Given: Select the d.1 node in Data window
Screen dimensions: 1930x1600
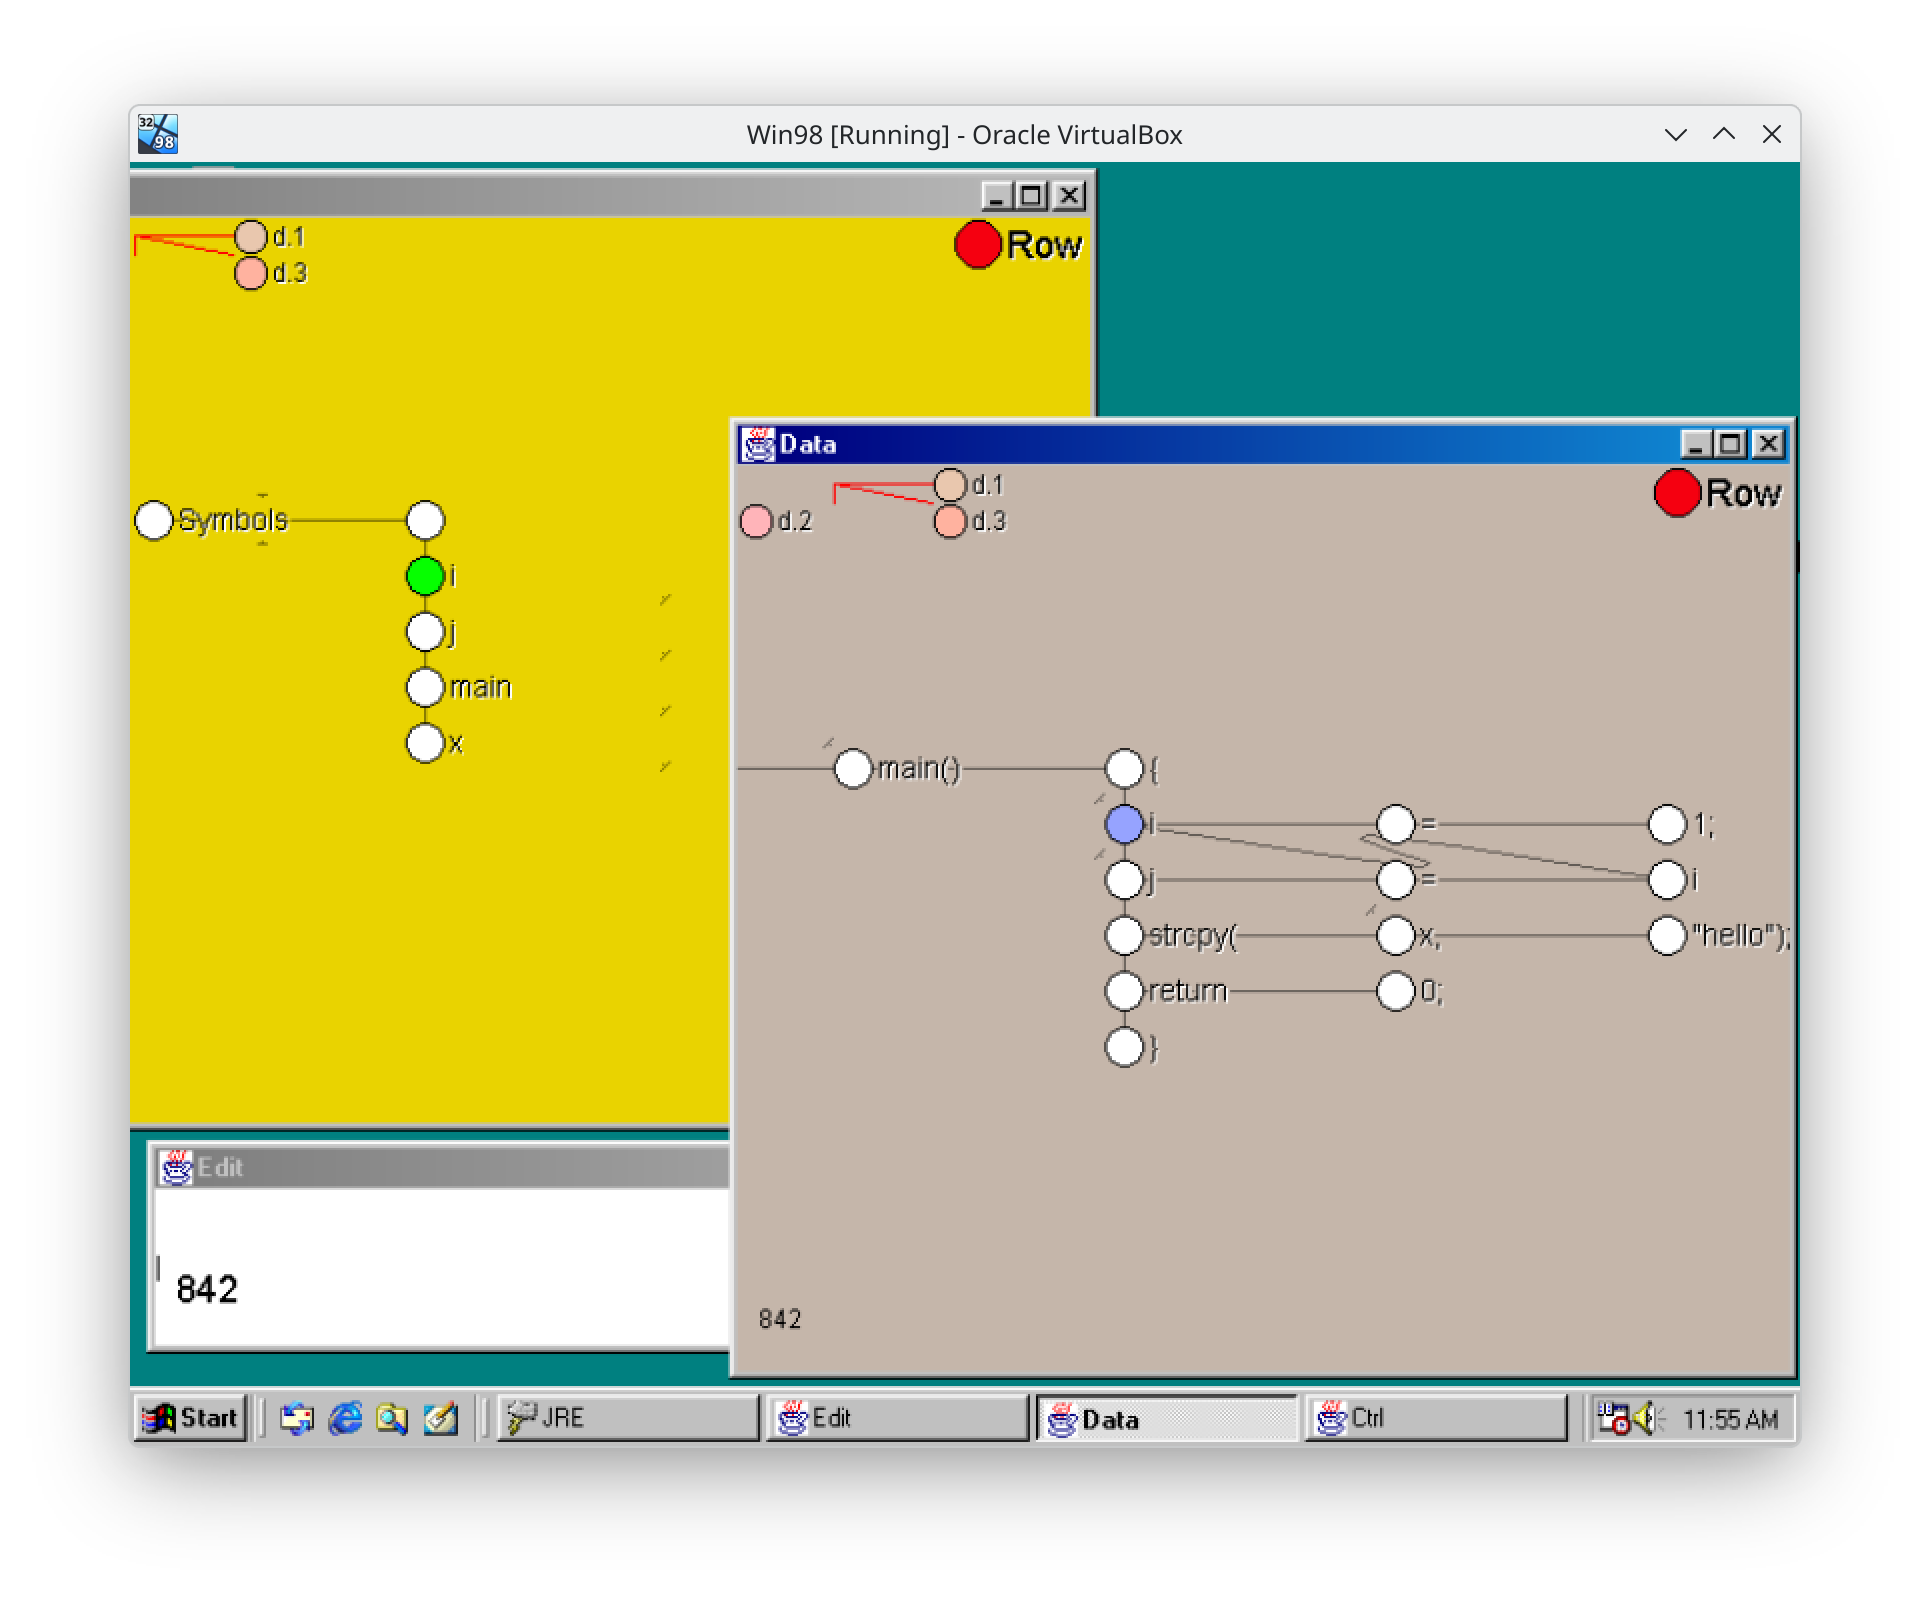Looking at the screenshot, I should coord(950,485).
